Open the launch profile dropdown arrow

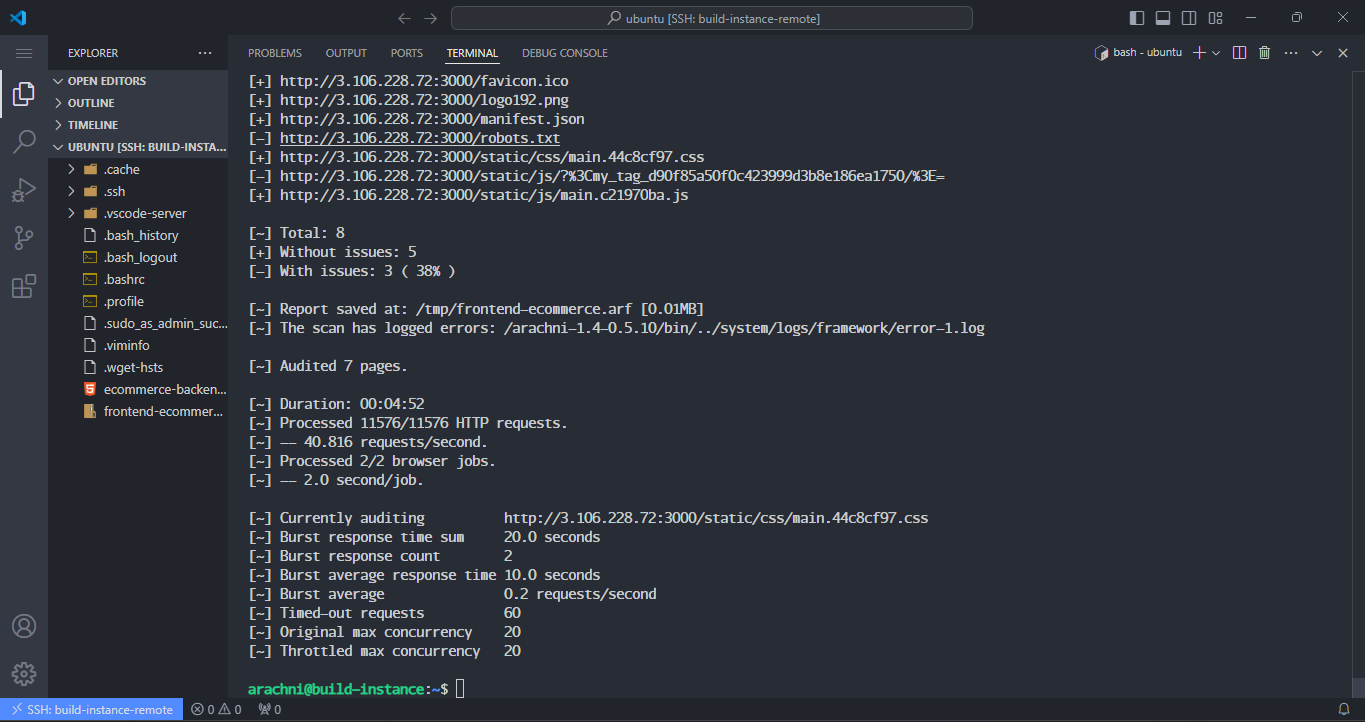click(x=1216, y=53)
